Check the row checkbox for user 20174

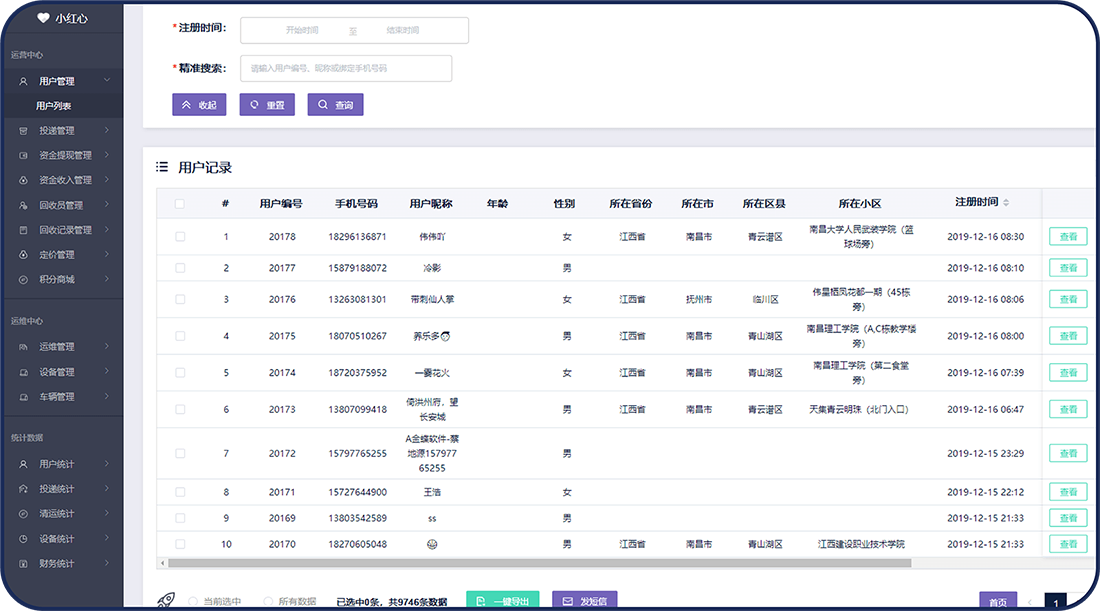180,372
